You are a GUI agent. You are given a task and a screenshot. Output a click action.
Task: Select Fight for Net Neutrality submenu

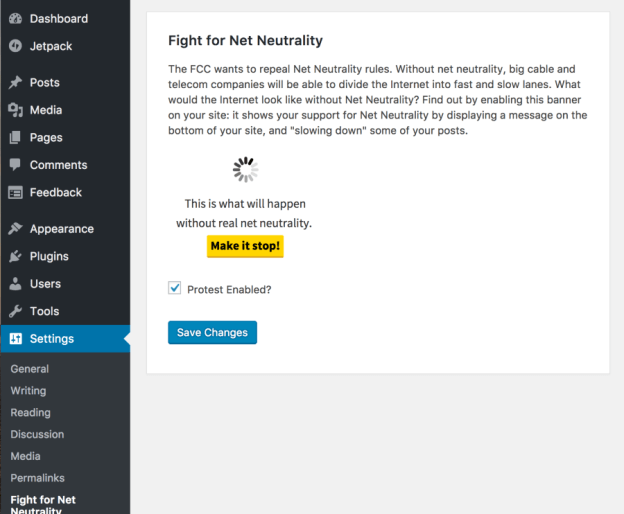click(43, 504)
